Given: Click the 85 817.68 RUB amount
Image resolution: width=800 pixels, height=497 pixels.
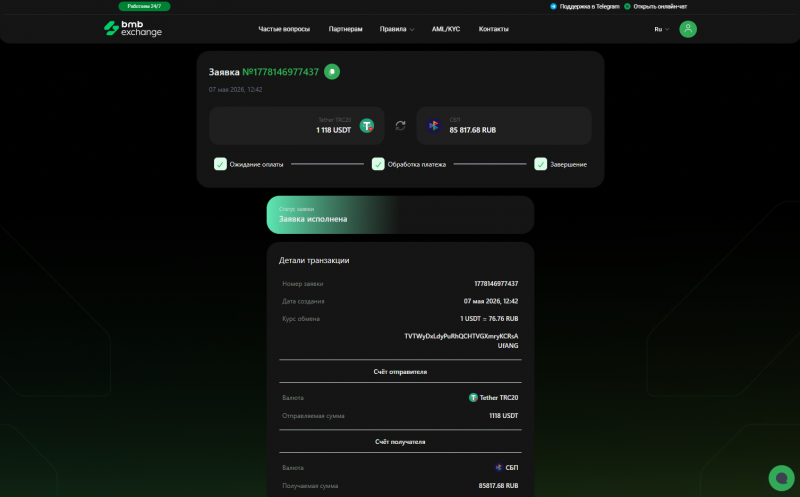Looking at the screenshot, I should click(472, 130).
